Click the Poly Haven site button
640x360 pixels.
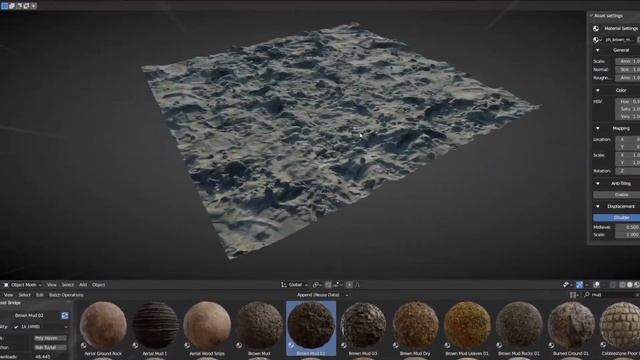(x=50, y=338)
